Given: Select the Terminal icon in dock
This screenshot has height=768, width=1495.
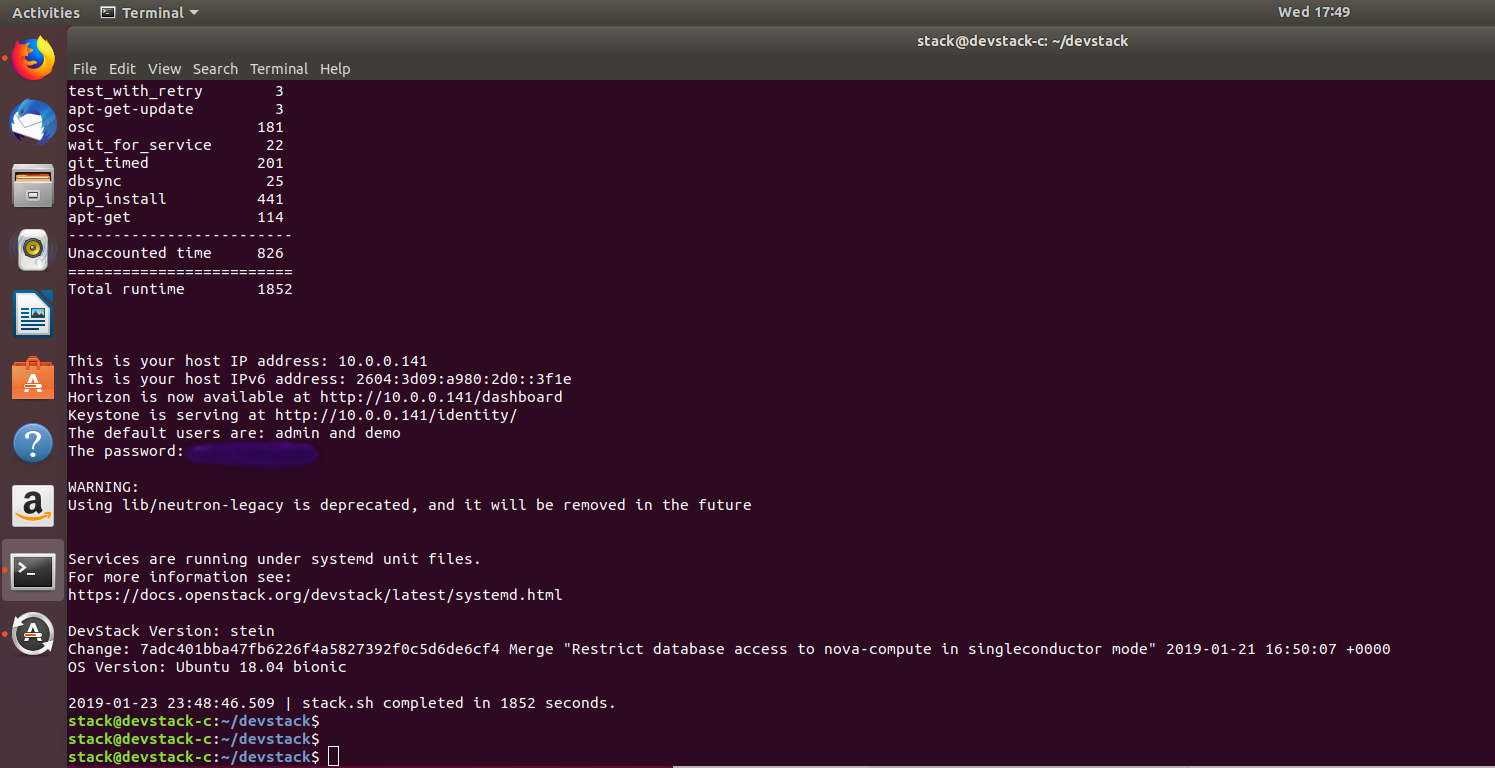Looking at the screenshot, I should 33,570.
